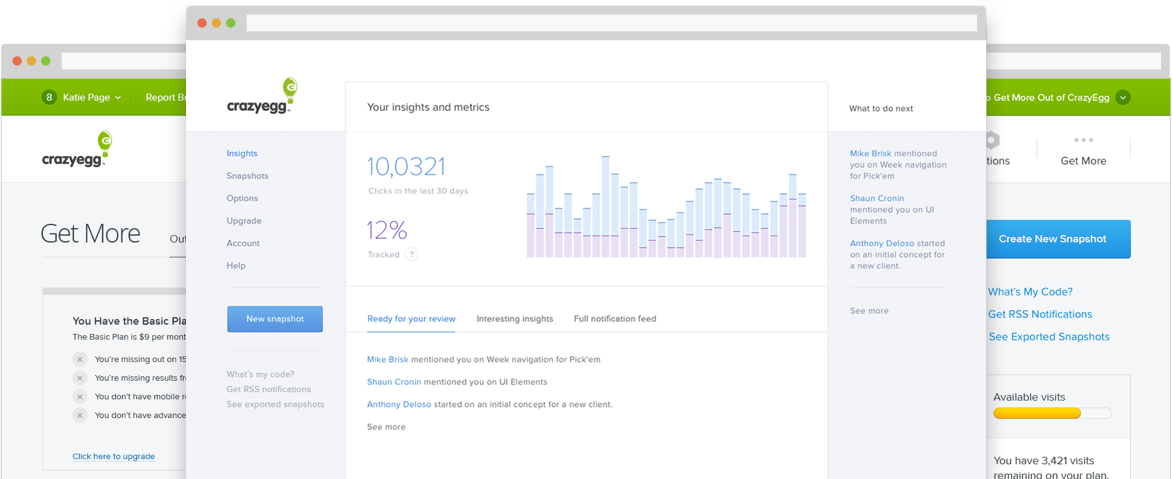
Task: Open Account in the sidebar
Action: [x=243, y=243]
